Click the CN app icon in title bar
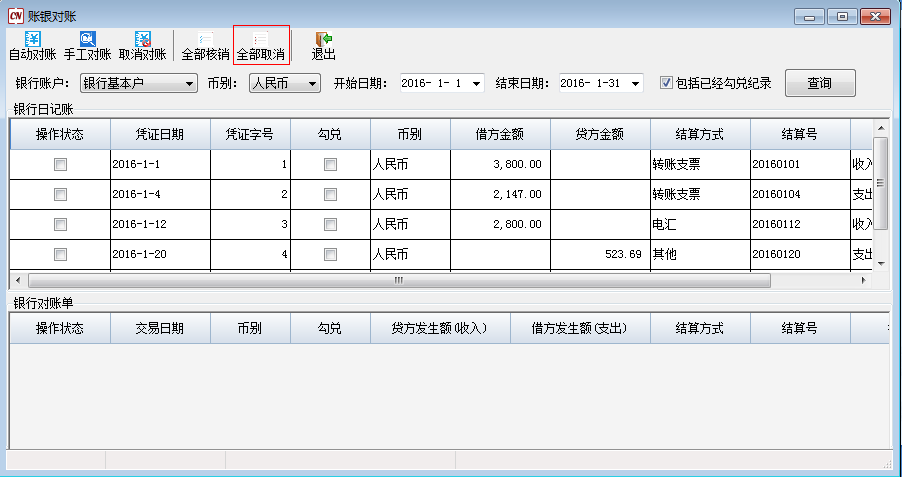The width and height of the screenshot is (902, 477). [14, 15]
